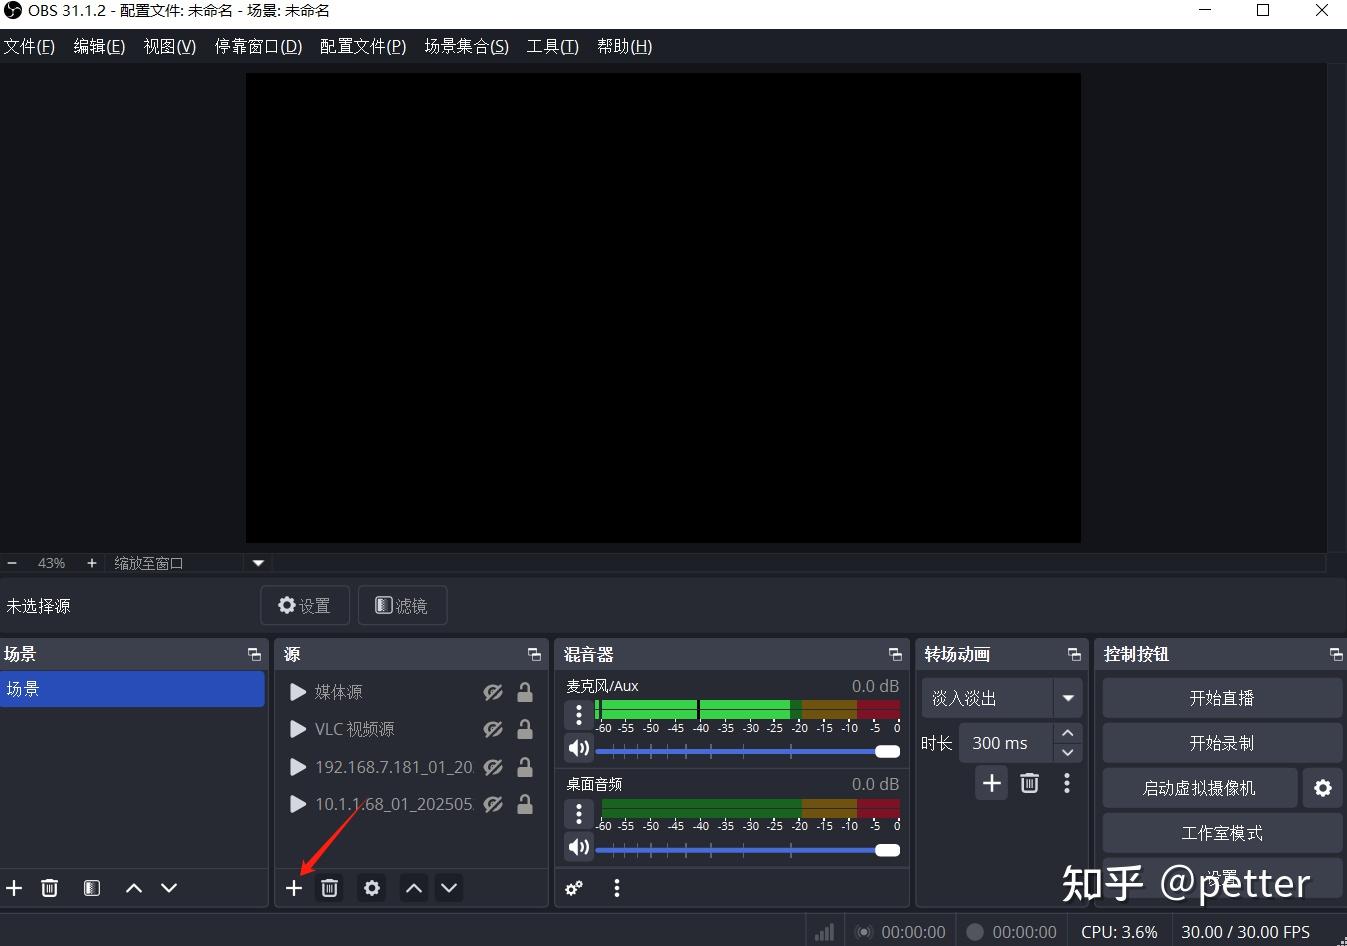Select the 场景 entry in the scenes list
Image resolution: width=1347 pixels, height=946 pixels.
coord(133,689)
